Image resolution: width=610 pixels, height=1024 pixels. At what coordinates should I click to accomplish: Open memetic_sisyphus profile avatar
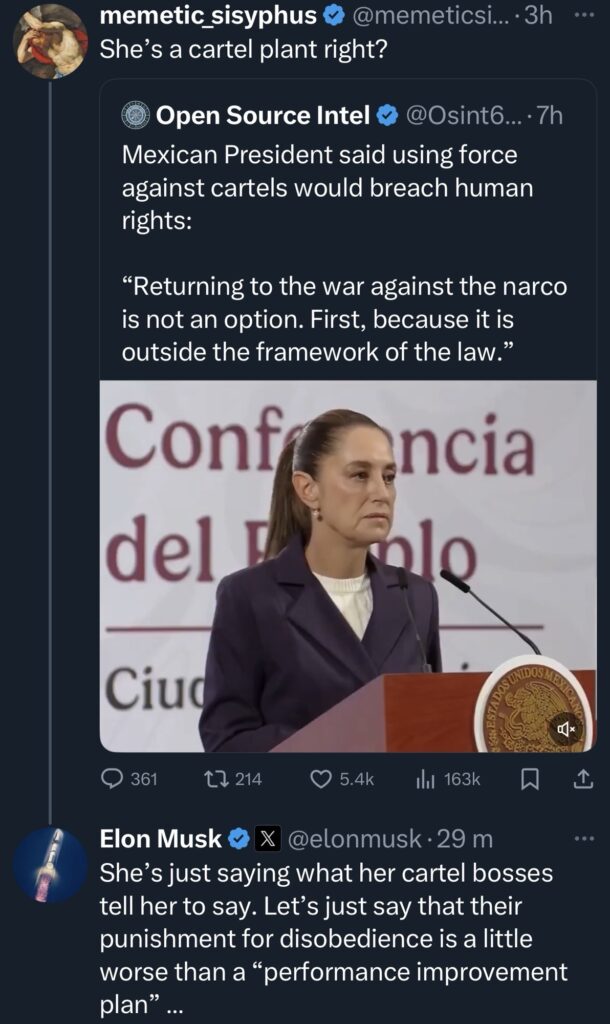[50, 41]
